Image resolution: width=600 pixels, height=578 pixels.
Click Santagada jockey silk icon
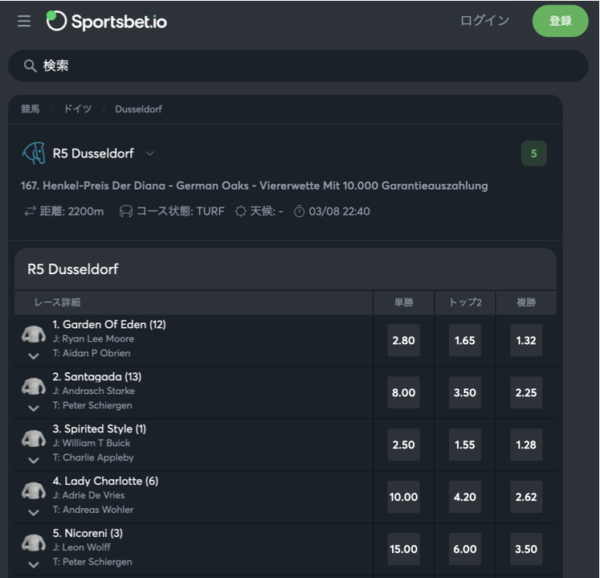pos(34,386)
